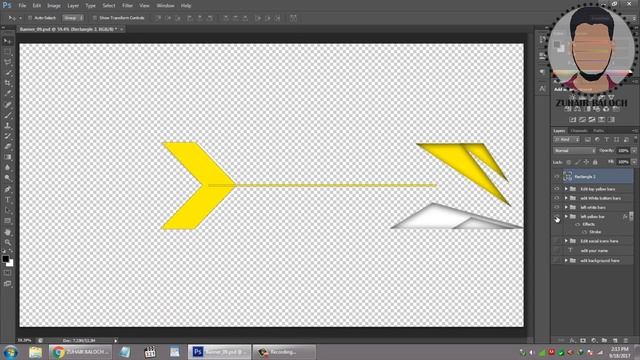
Task: Open the File menu
Action: click(22, 6)
